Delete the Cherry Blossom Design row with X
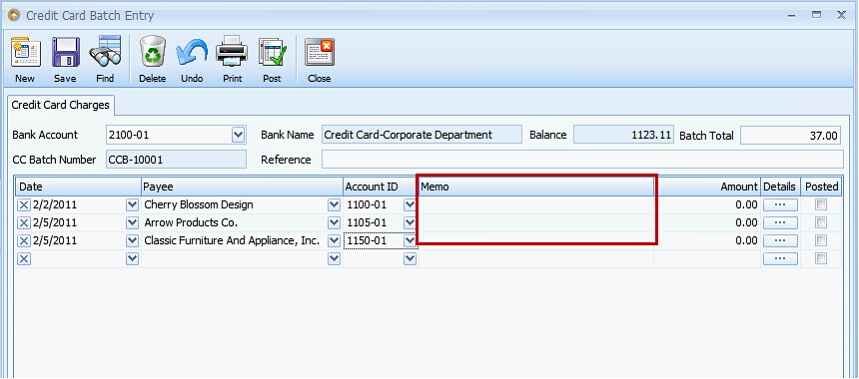The image size is (859, 379). point(24,205)
